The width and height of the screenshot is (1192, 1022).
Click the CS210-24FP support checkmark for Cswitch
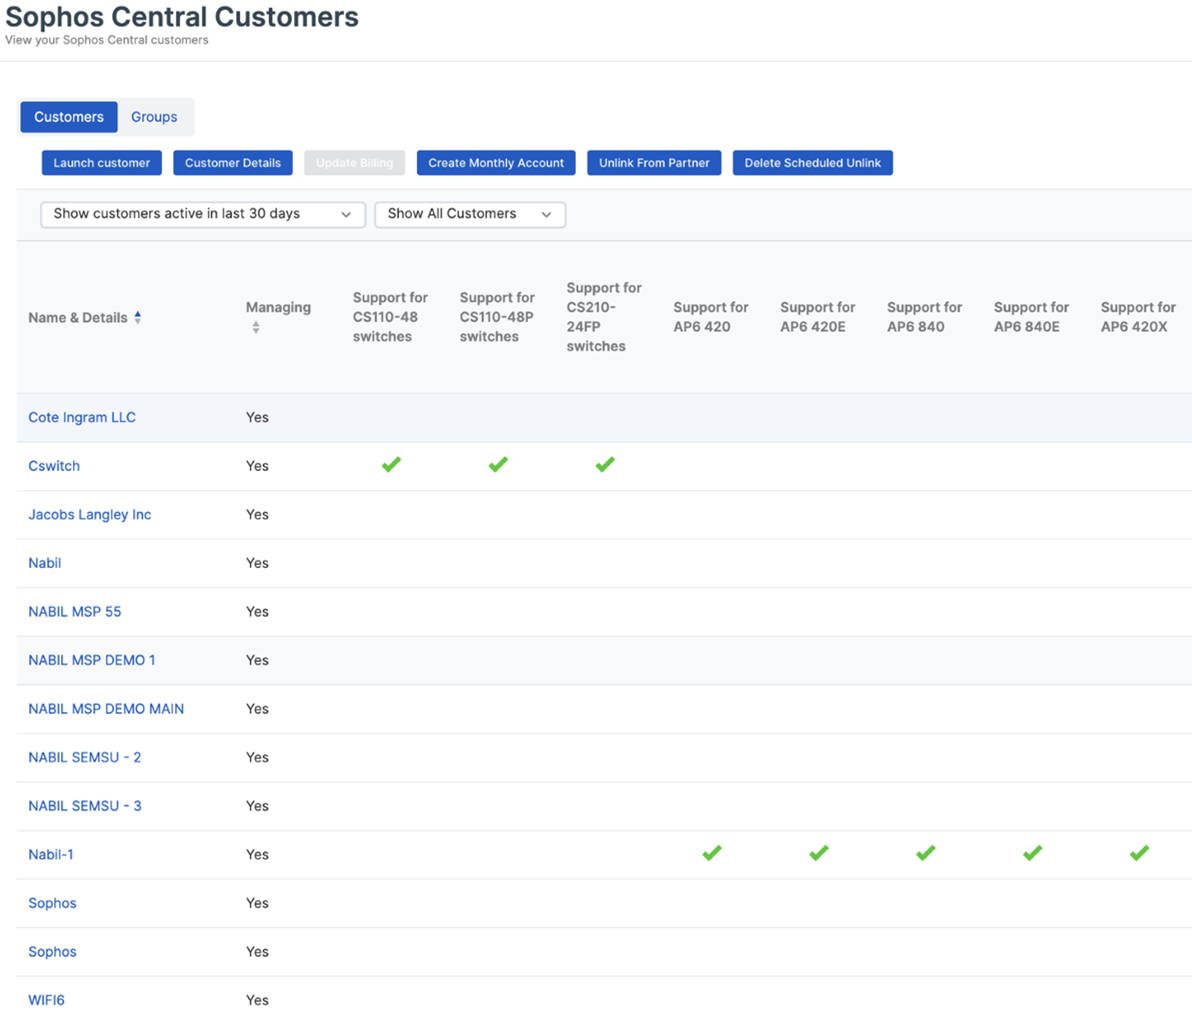tap(604, 464)
